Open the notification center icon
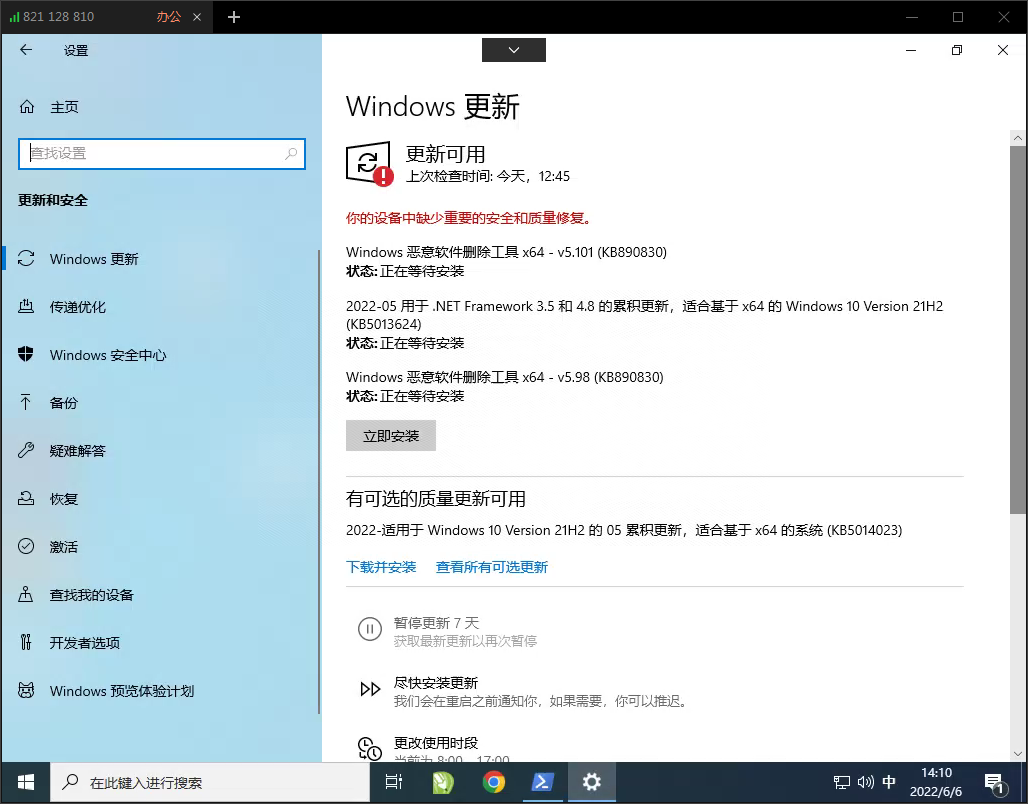This screenshot has width=1028, height=804. (995, 782)
